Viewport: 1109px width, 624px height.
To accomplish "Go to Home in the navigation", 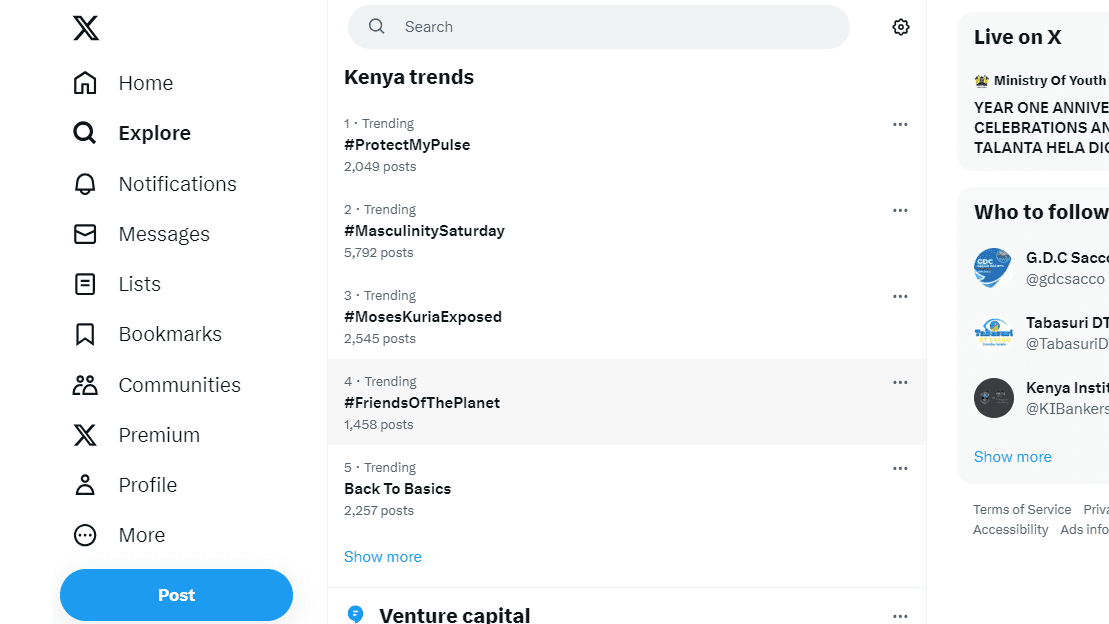I will coord(123,83).
